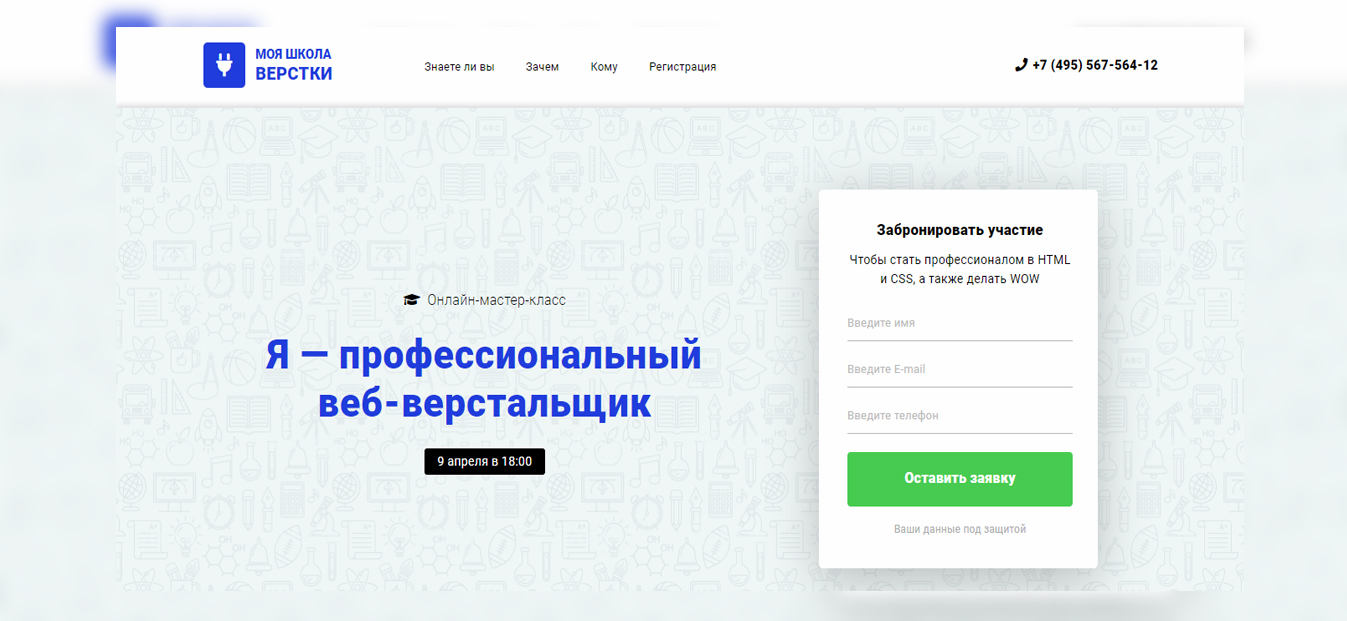Open the 'Знаете ли вы' menu item

pyautogui.click(x=459, y=67)
